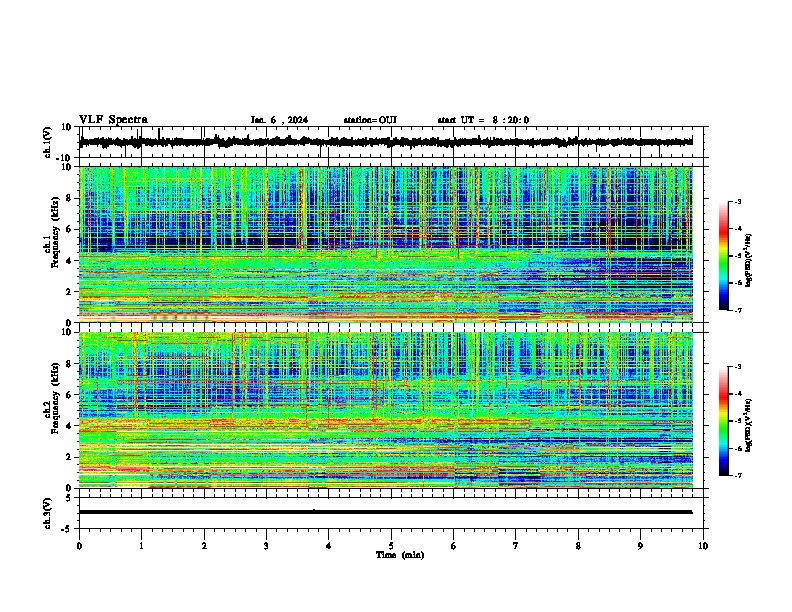Click the ch.2 spectrogram color scale bar
The height and width of the screenshot is (612, 792).
click(x=723, y=421)
